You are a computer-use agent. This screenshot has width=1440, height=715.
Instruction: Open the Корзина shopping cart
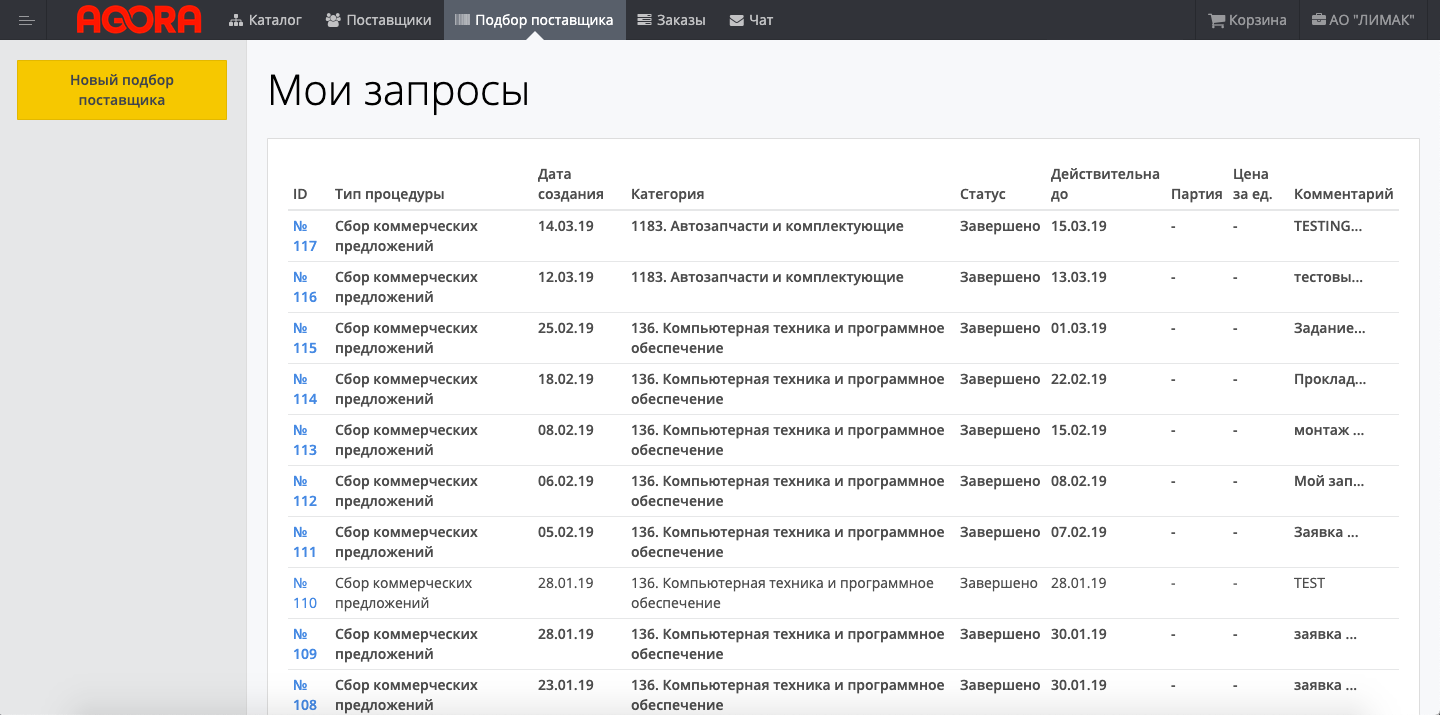tap(1247, 20)
